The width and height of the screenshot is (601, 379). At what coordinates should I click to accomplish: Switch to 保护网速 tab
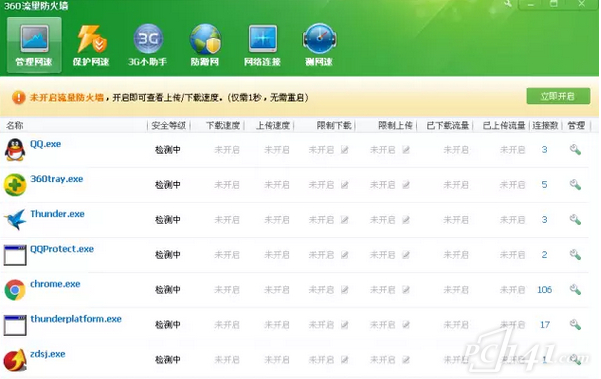pyautogui.click(x=91, y=45)
